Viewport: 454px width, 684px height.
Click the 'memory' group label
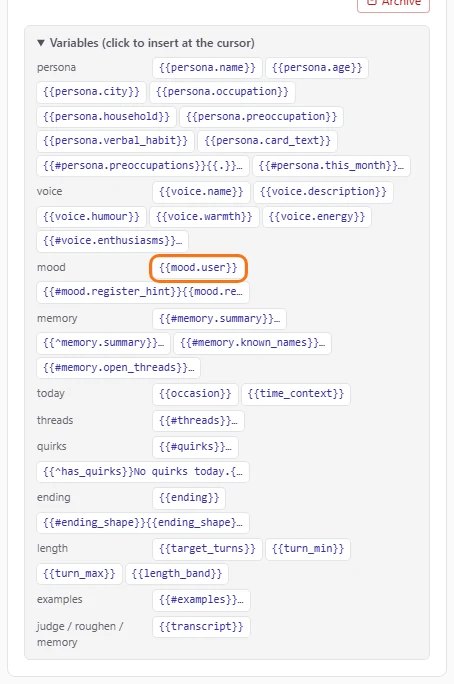click(57, 319)
